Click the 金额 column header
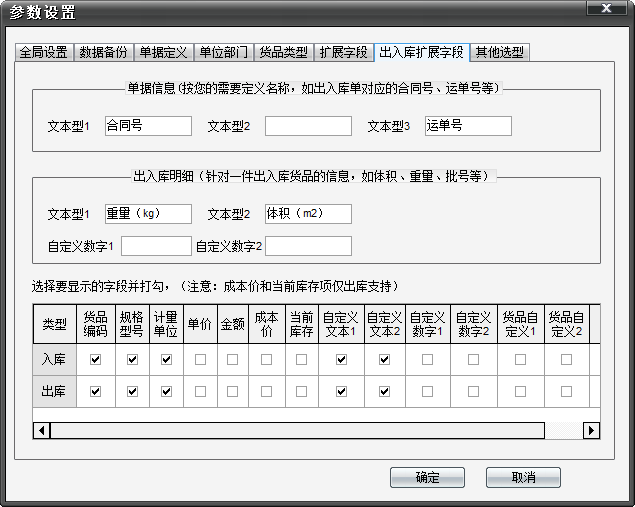This screenshot has height=507, width=635. 233,324
